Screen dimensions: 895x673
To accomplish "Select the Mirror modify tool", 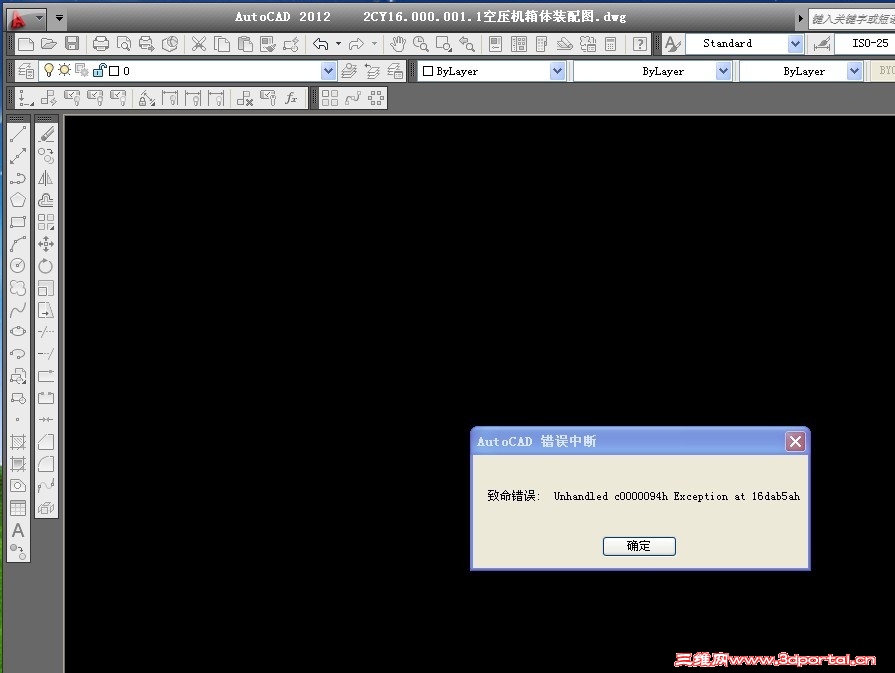I will pos(46,178).
